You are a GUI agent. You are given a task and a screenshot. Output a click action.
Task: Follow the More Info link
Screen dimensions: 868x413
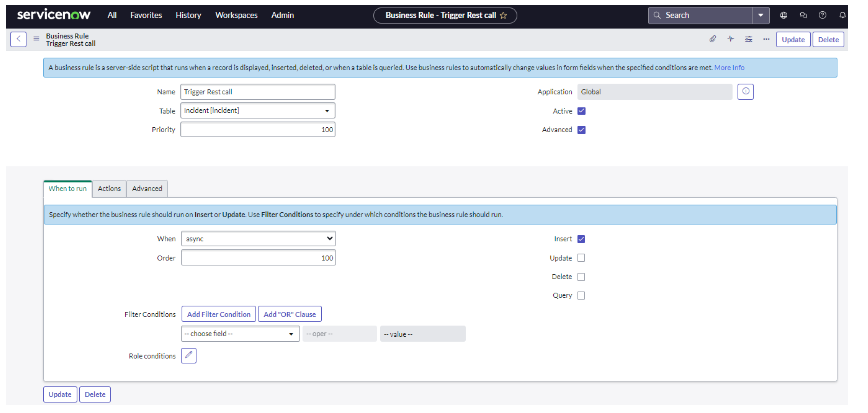click(729, 67)
